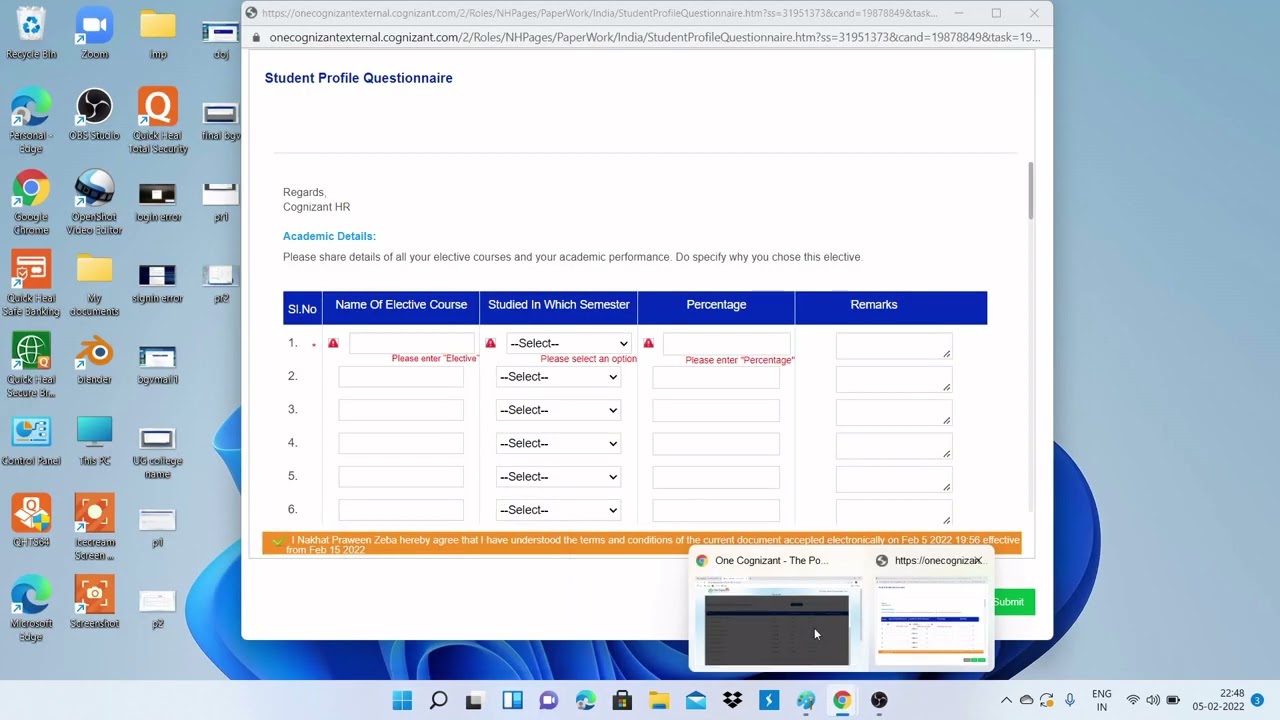Open the volume control in system tray

click(1153, 700)
